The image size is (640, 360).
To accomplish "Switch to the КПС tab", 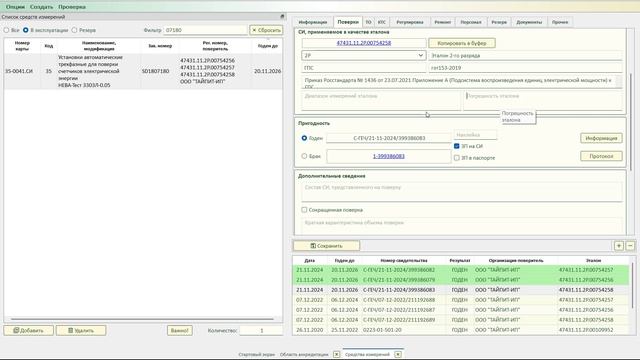I will pos(382,22).
